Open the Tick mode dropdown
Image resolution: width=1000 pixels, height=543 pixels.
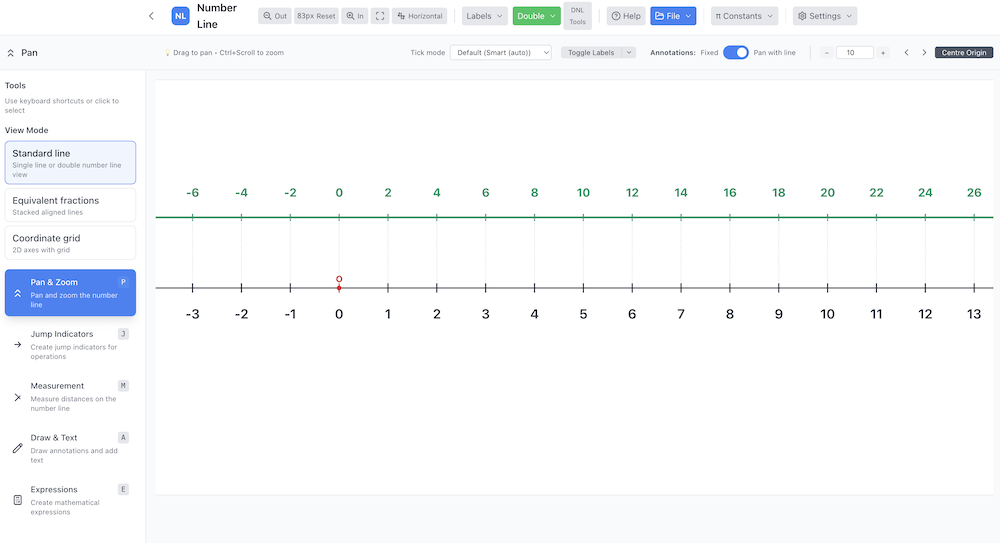point(500,52)
